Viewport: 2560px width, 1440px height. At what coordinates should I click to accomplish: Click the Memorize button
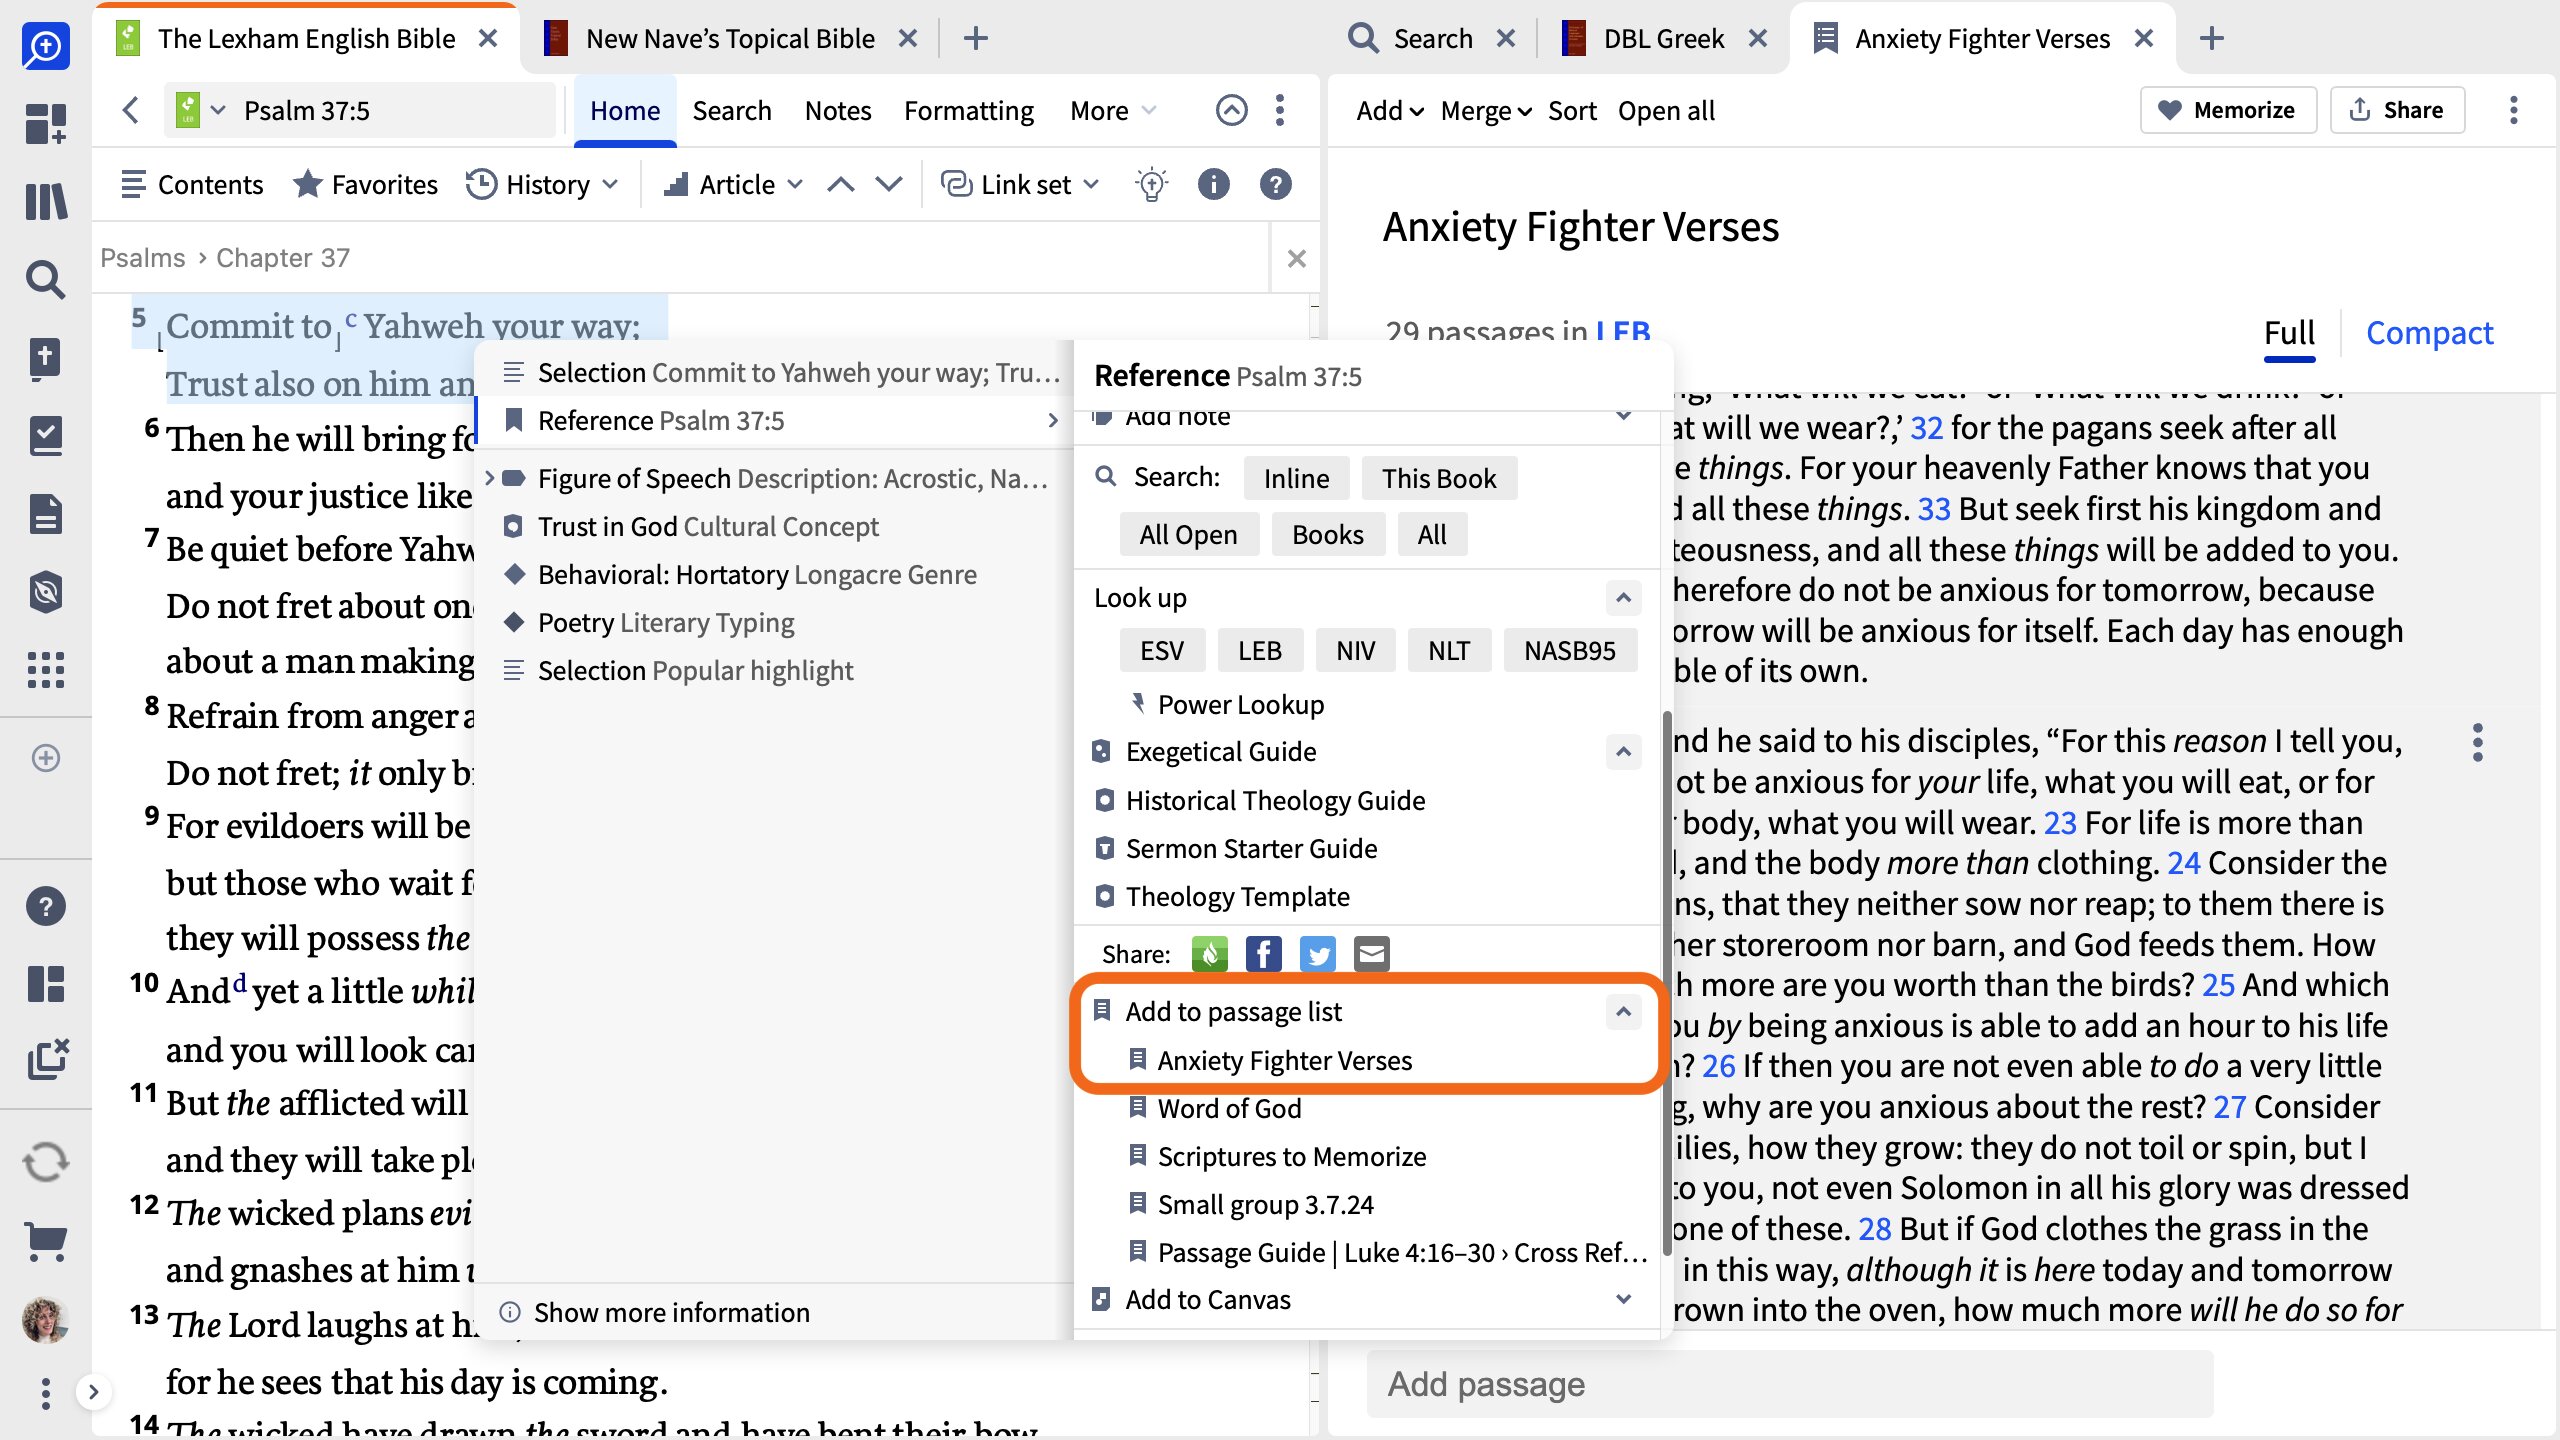pyautogui.click(x=2228, y=110)
